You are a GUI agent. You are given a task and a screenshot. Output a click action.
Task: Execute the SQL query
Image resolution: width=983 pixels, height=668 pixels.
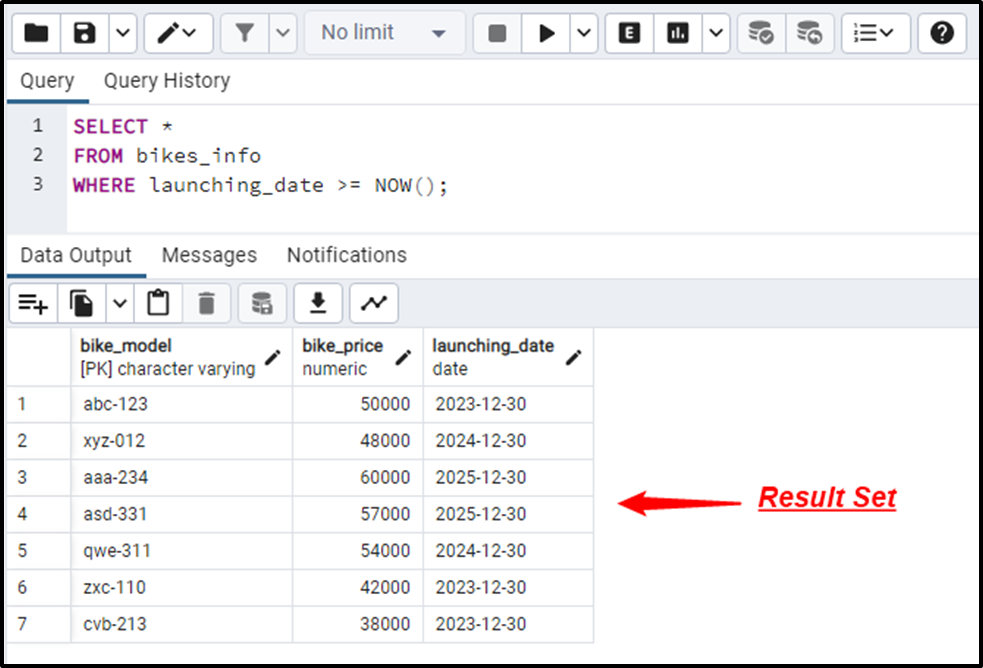pos(545,33)
